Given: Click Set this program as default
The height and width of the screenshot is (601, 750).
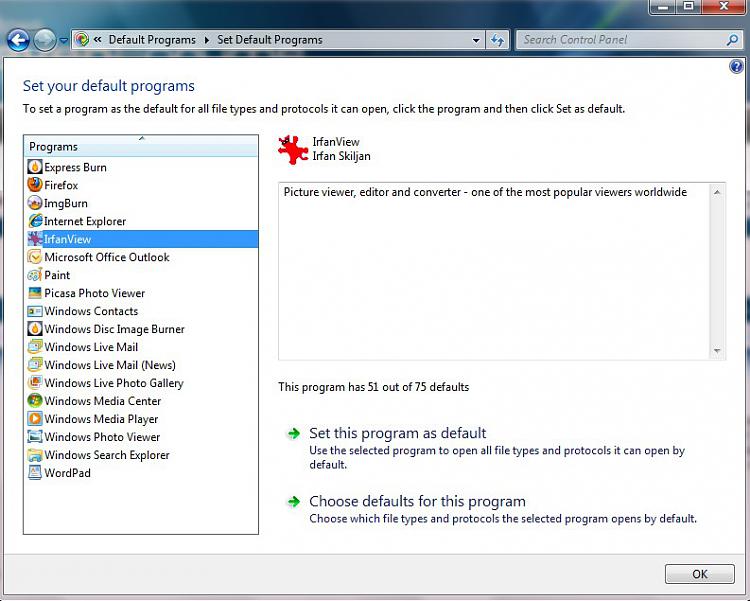Looking at the screenshot, I should [x=397, y=433].
